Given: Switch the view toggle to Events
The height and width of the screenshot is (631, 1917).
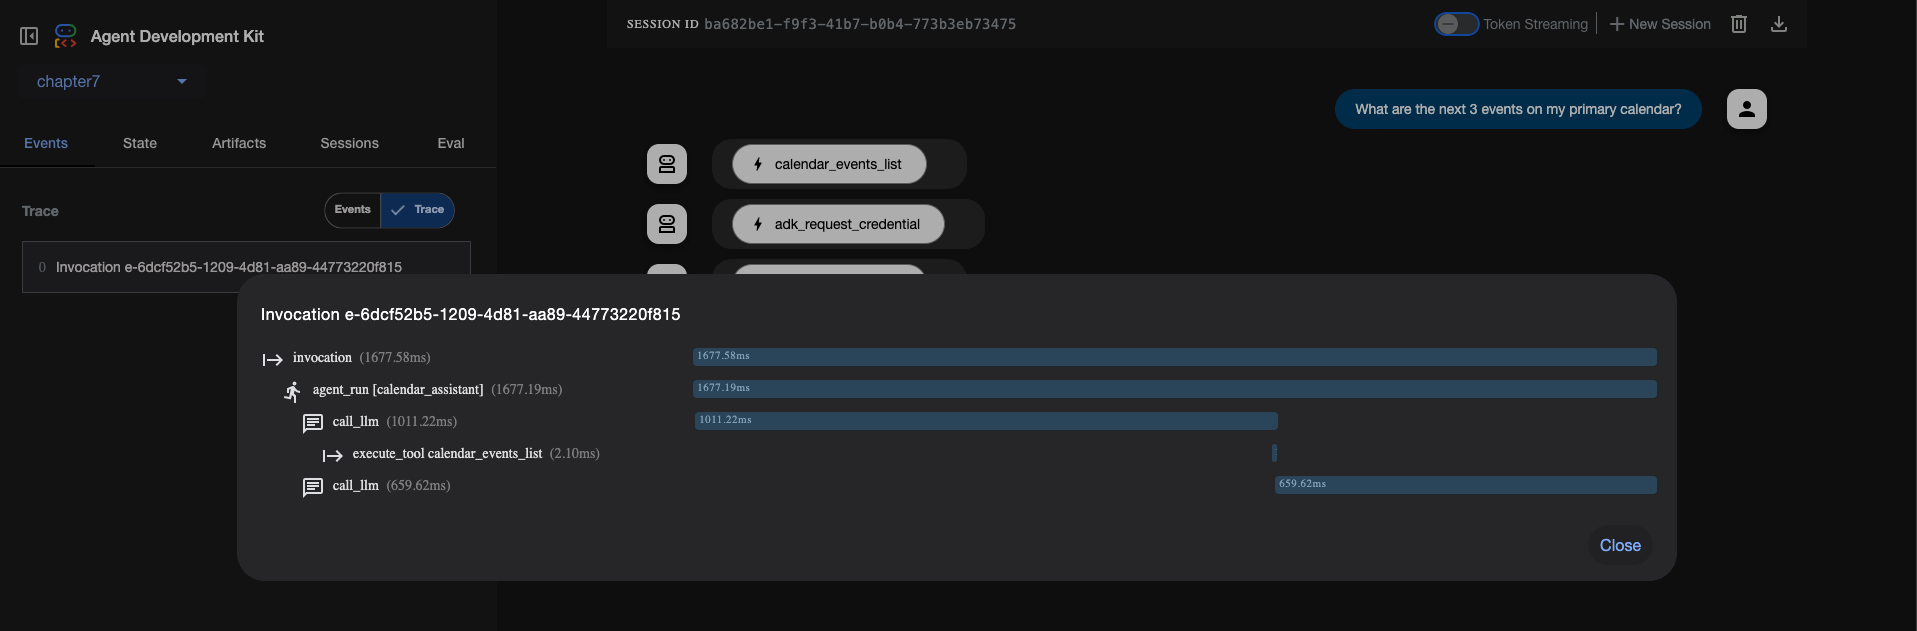Looking at the screenshot, I should (x=353, y=210).
